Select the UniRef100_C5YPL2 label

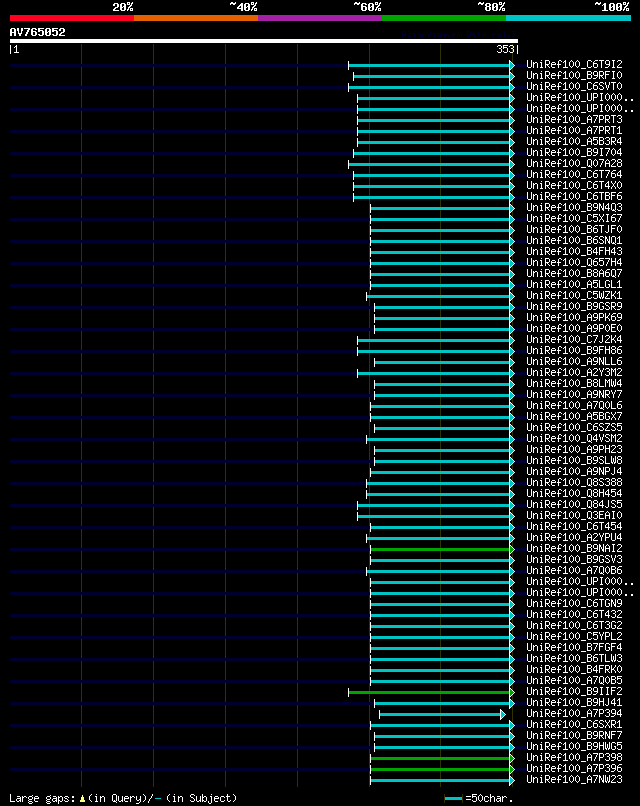point(574,636)
